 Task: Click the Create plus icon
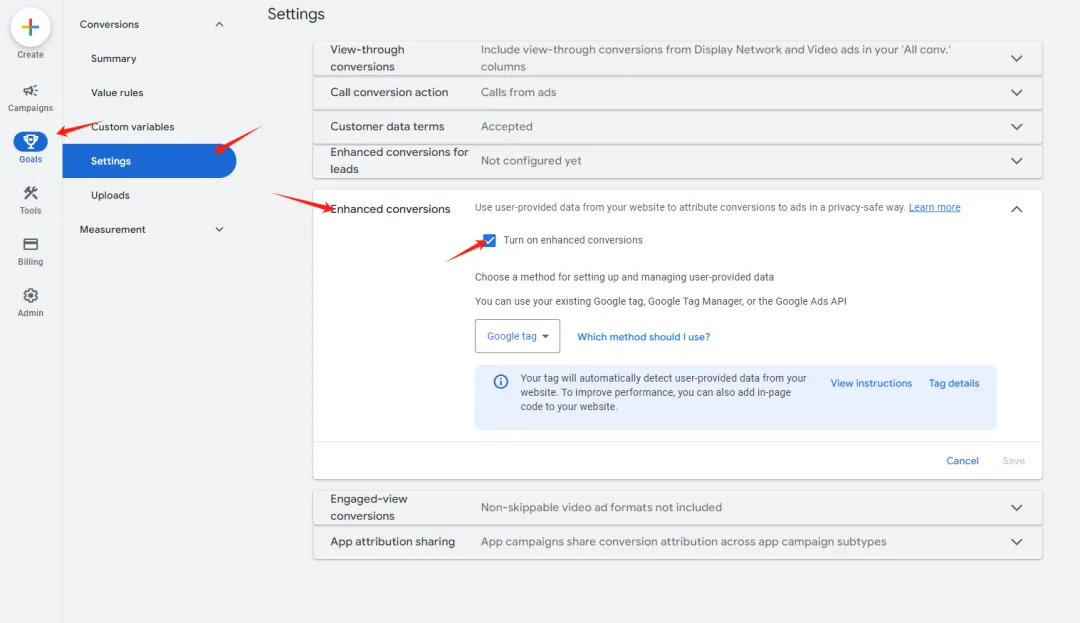point(30,28)
